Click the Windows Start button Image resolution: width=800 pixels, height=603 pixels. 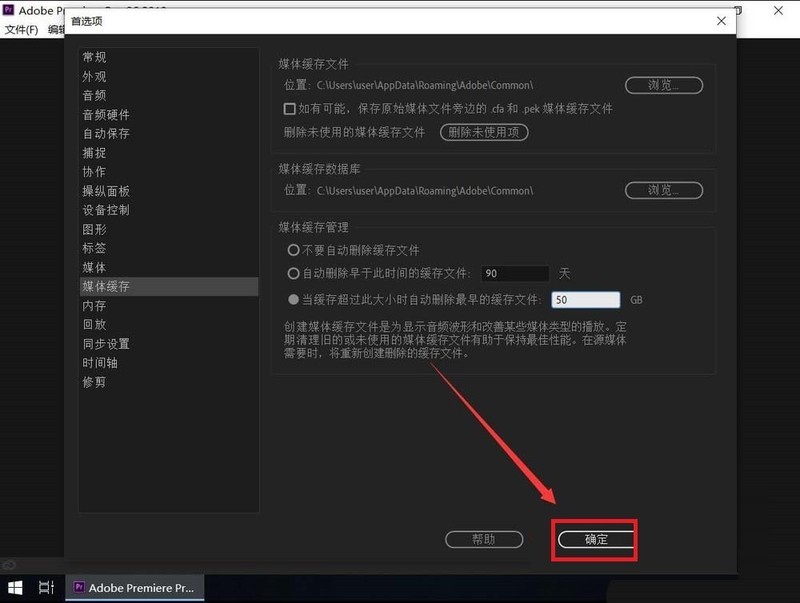click(x=15, y=588)
